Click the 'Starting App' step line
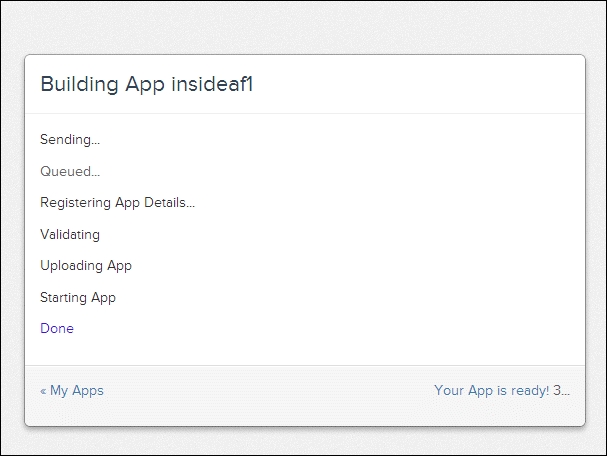Screen dimensions: 607x456 tap(78, 298)
